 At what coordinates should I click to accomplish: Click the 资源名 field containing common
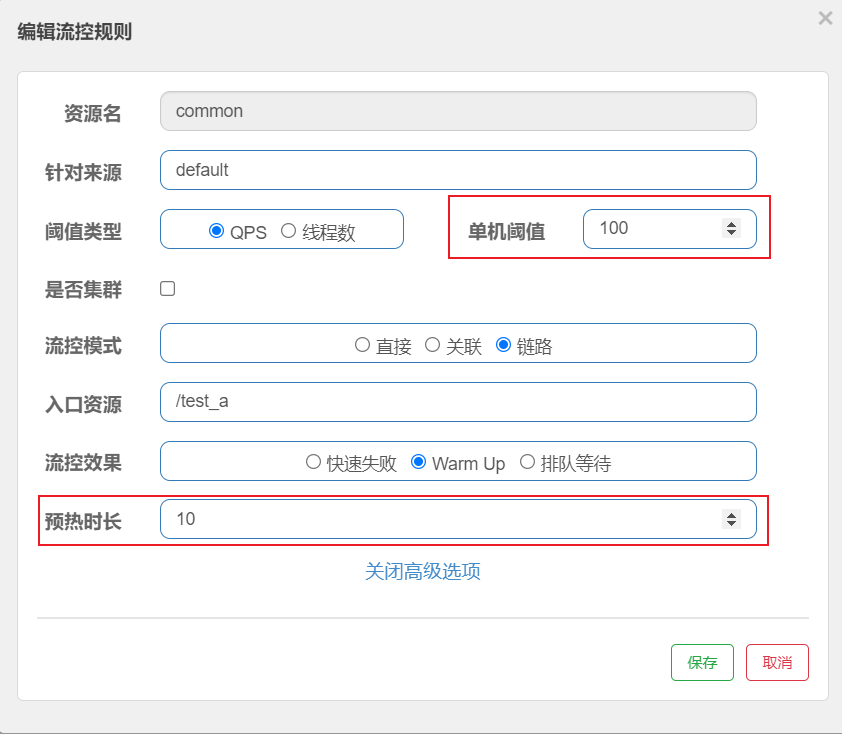458,111
